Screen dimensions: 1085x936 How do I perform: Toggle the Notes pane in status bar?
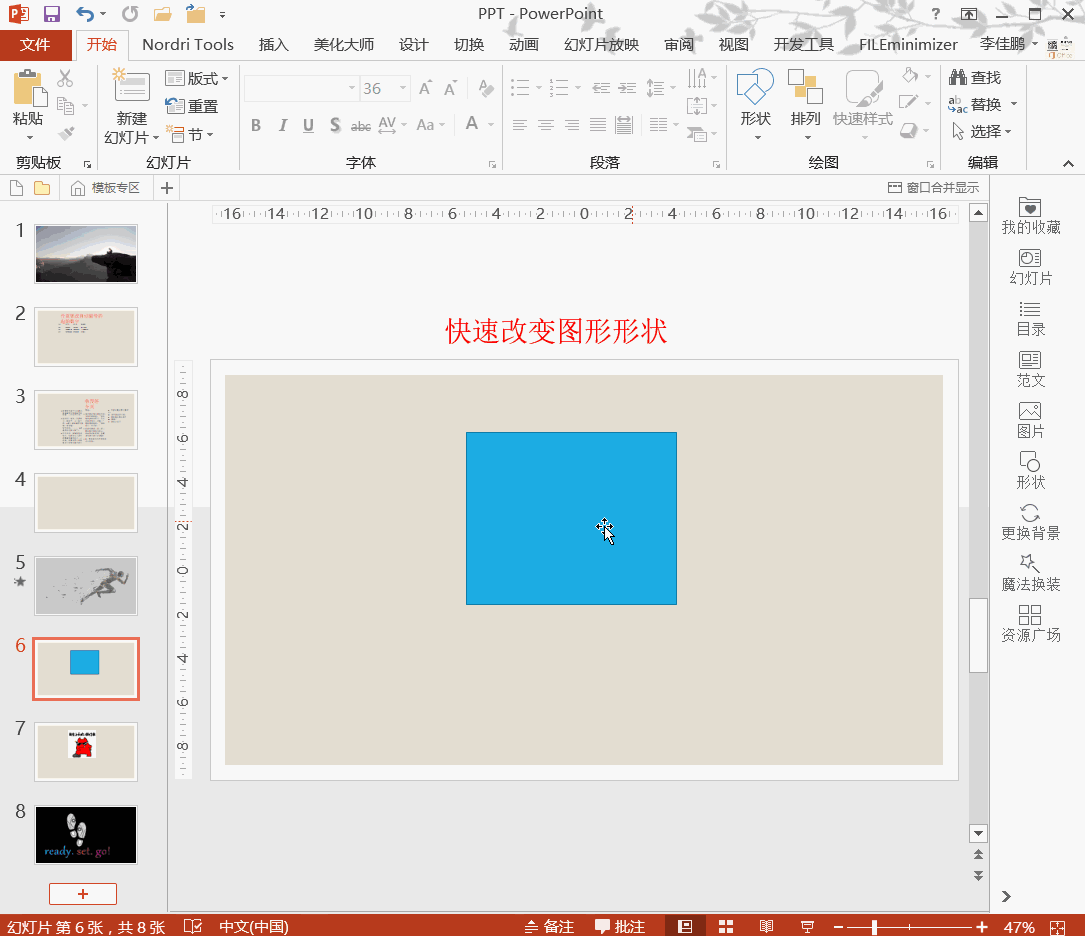(x=548, y=926)
